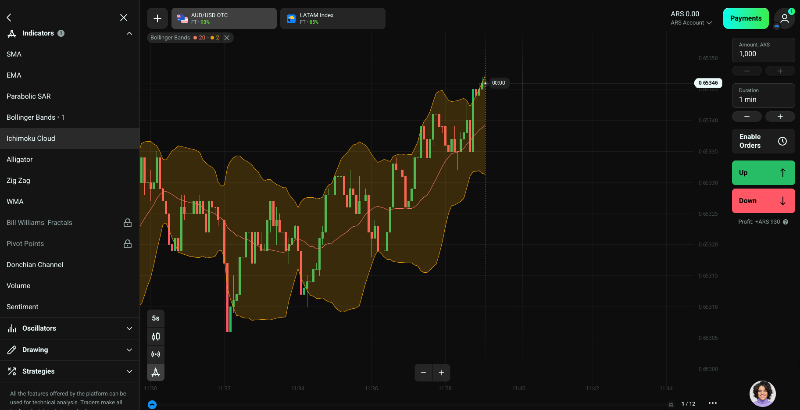This screenshot has width=800, height=410.
Task: Choose Ichimoku Cloud indicator
Action: click(x=69, y=138)
